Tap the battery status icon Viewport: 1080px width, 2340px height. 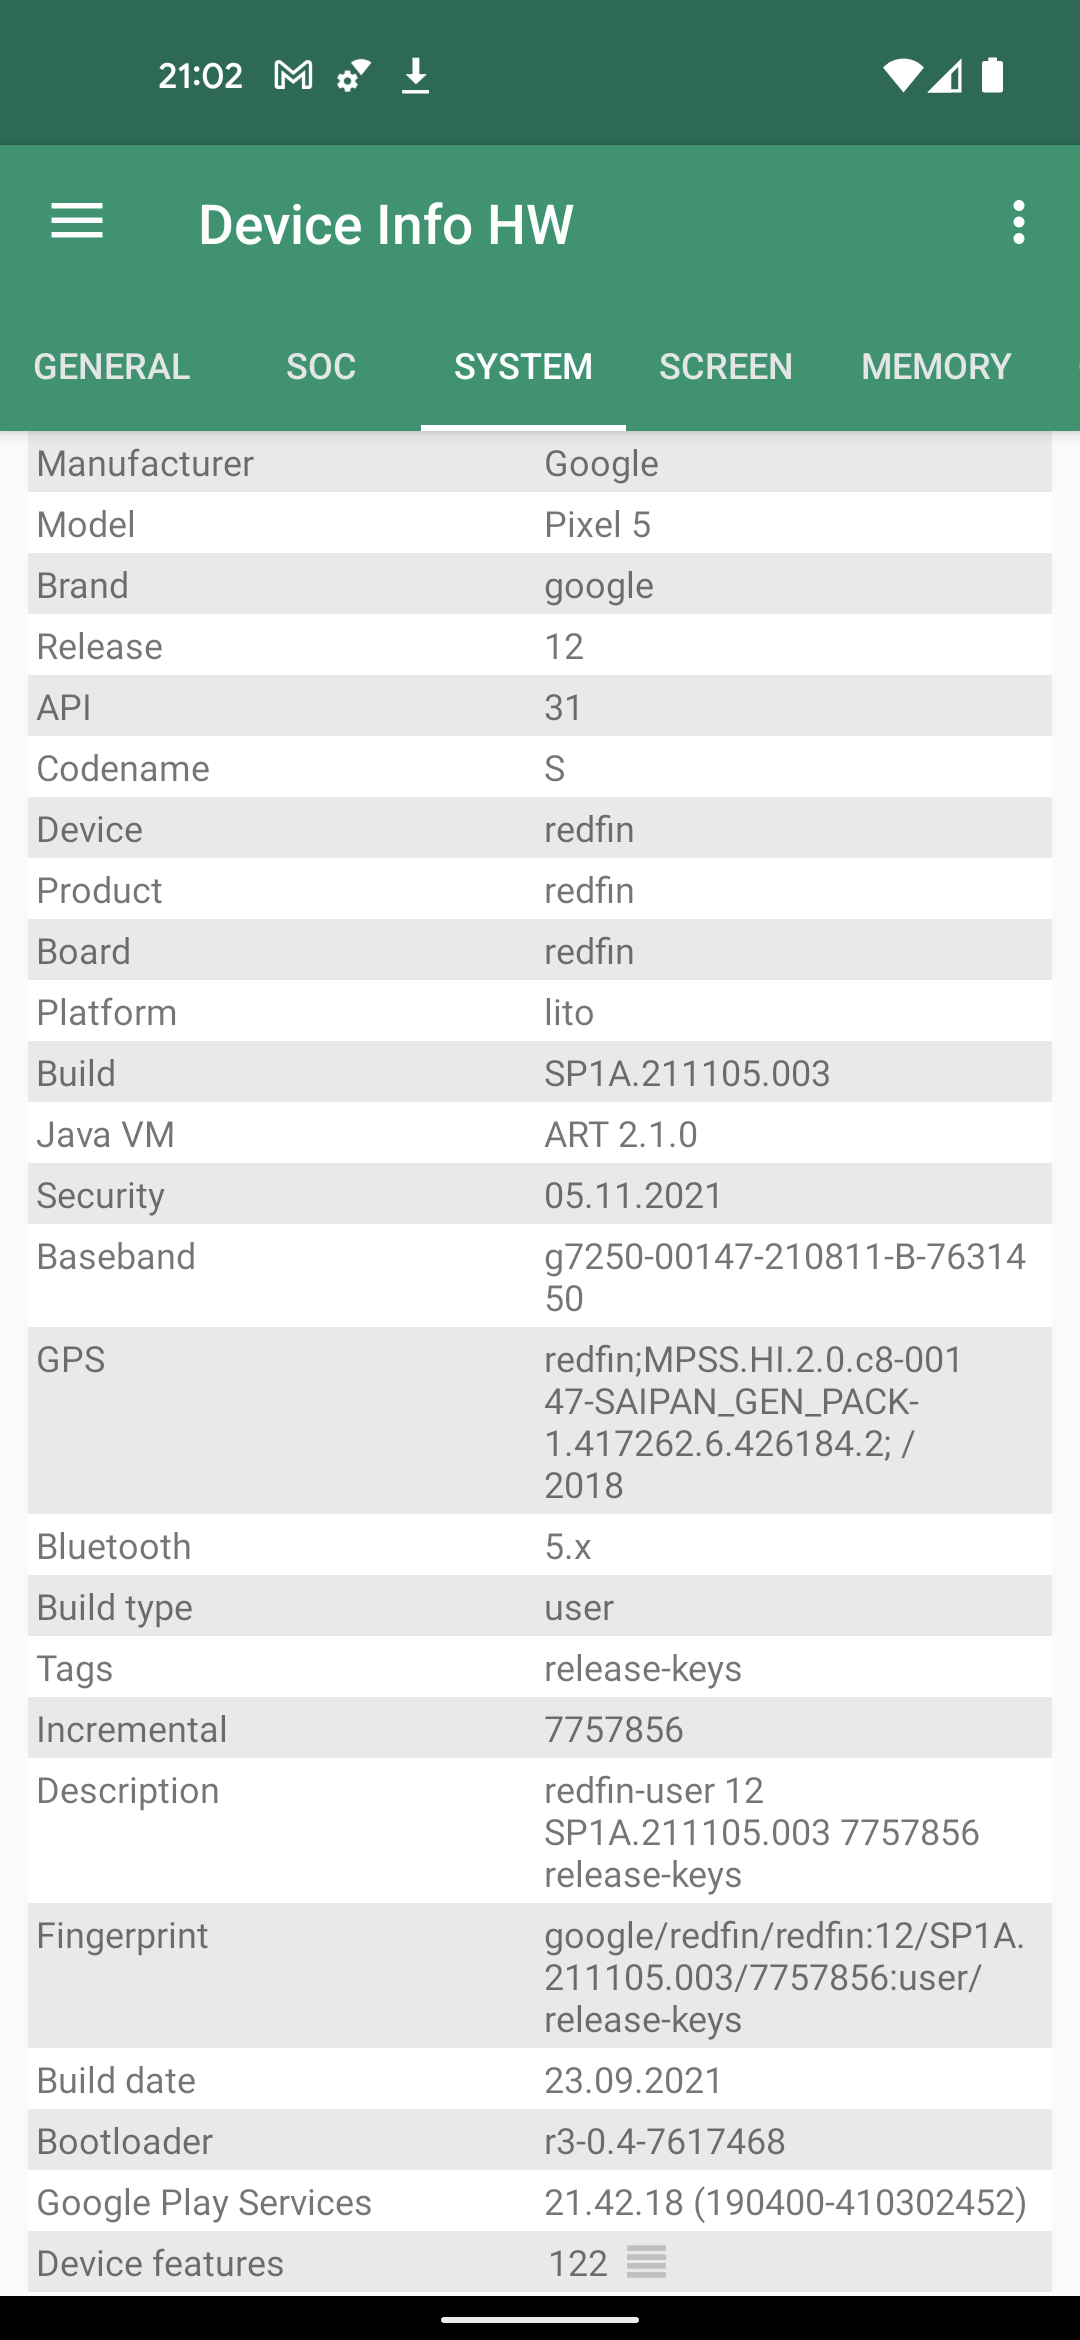pyautogui.click(x=992, y=75)
